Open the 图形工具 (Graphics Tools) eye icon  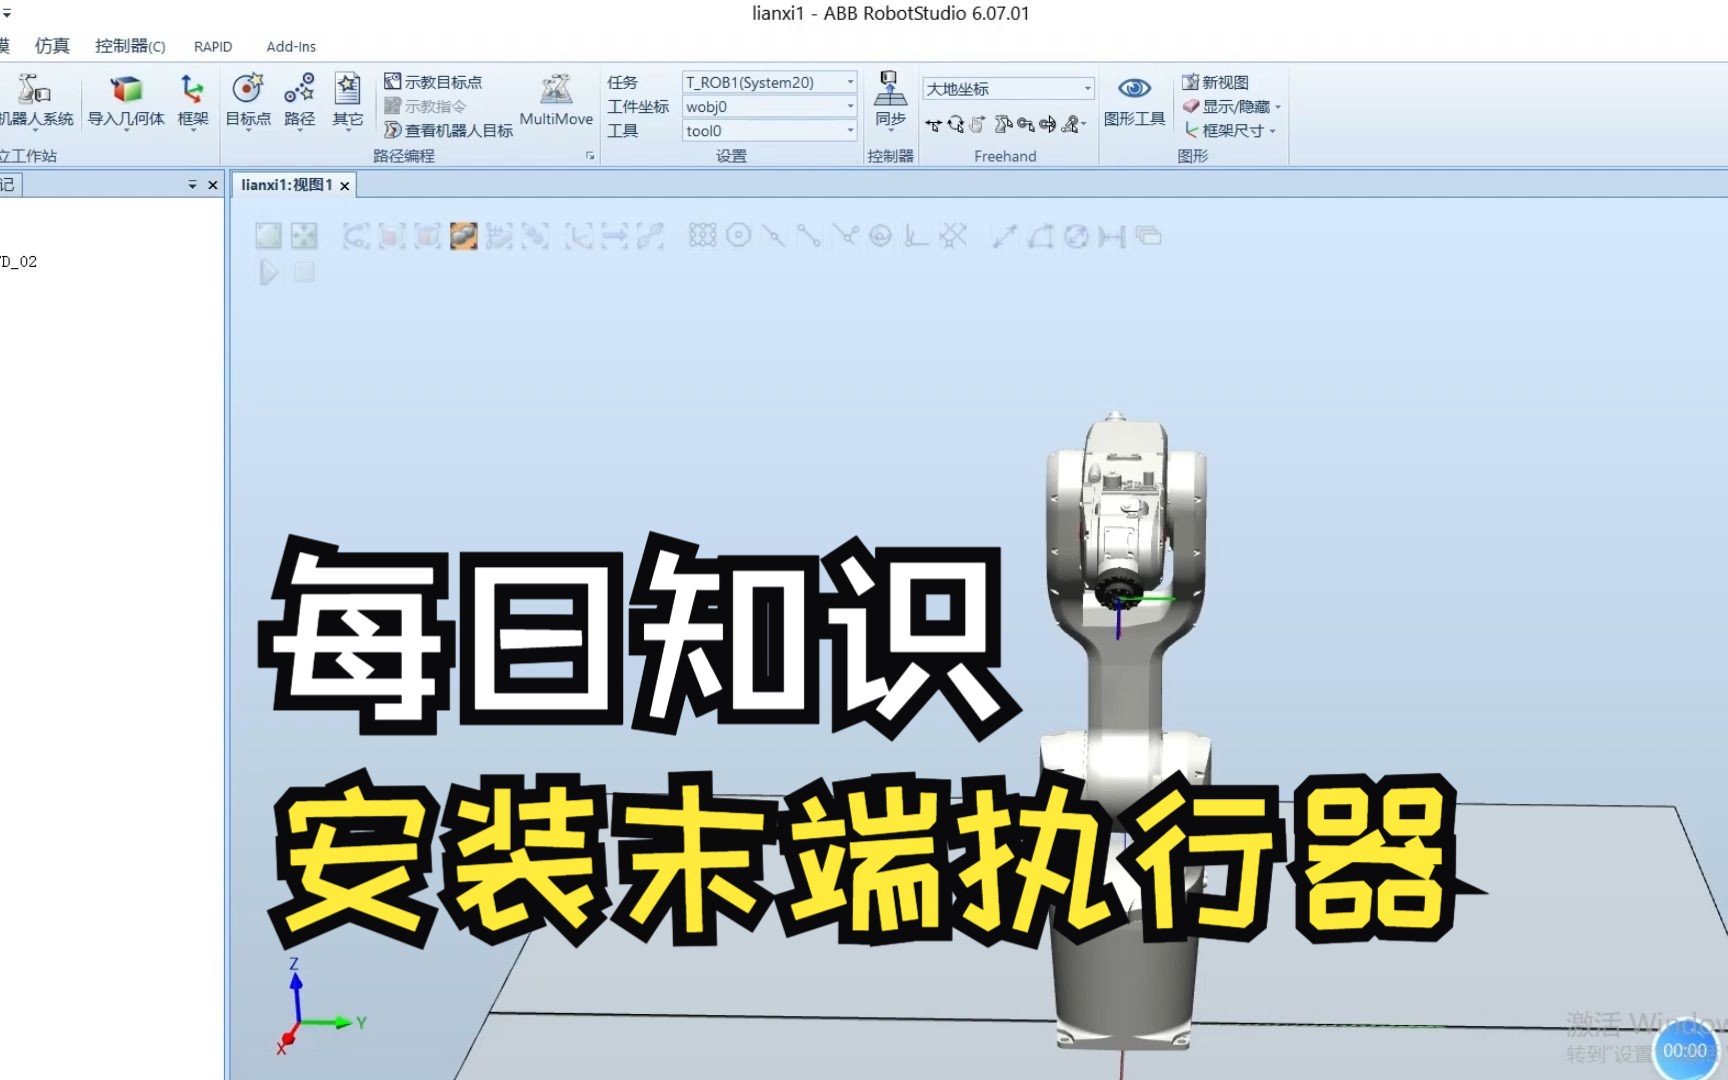click(x=1134, y=100)
